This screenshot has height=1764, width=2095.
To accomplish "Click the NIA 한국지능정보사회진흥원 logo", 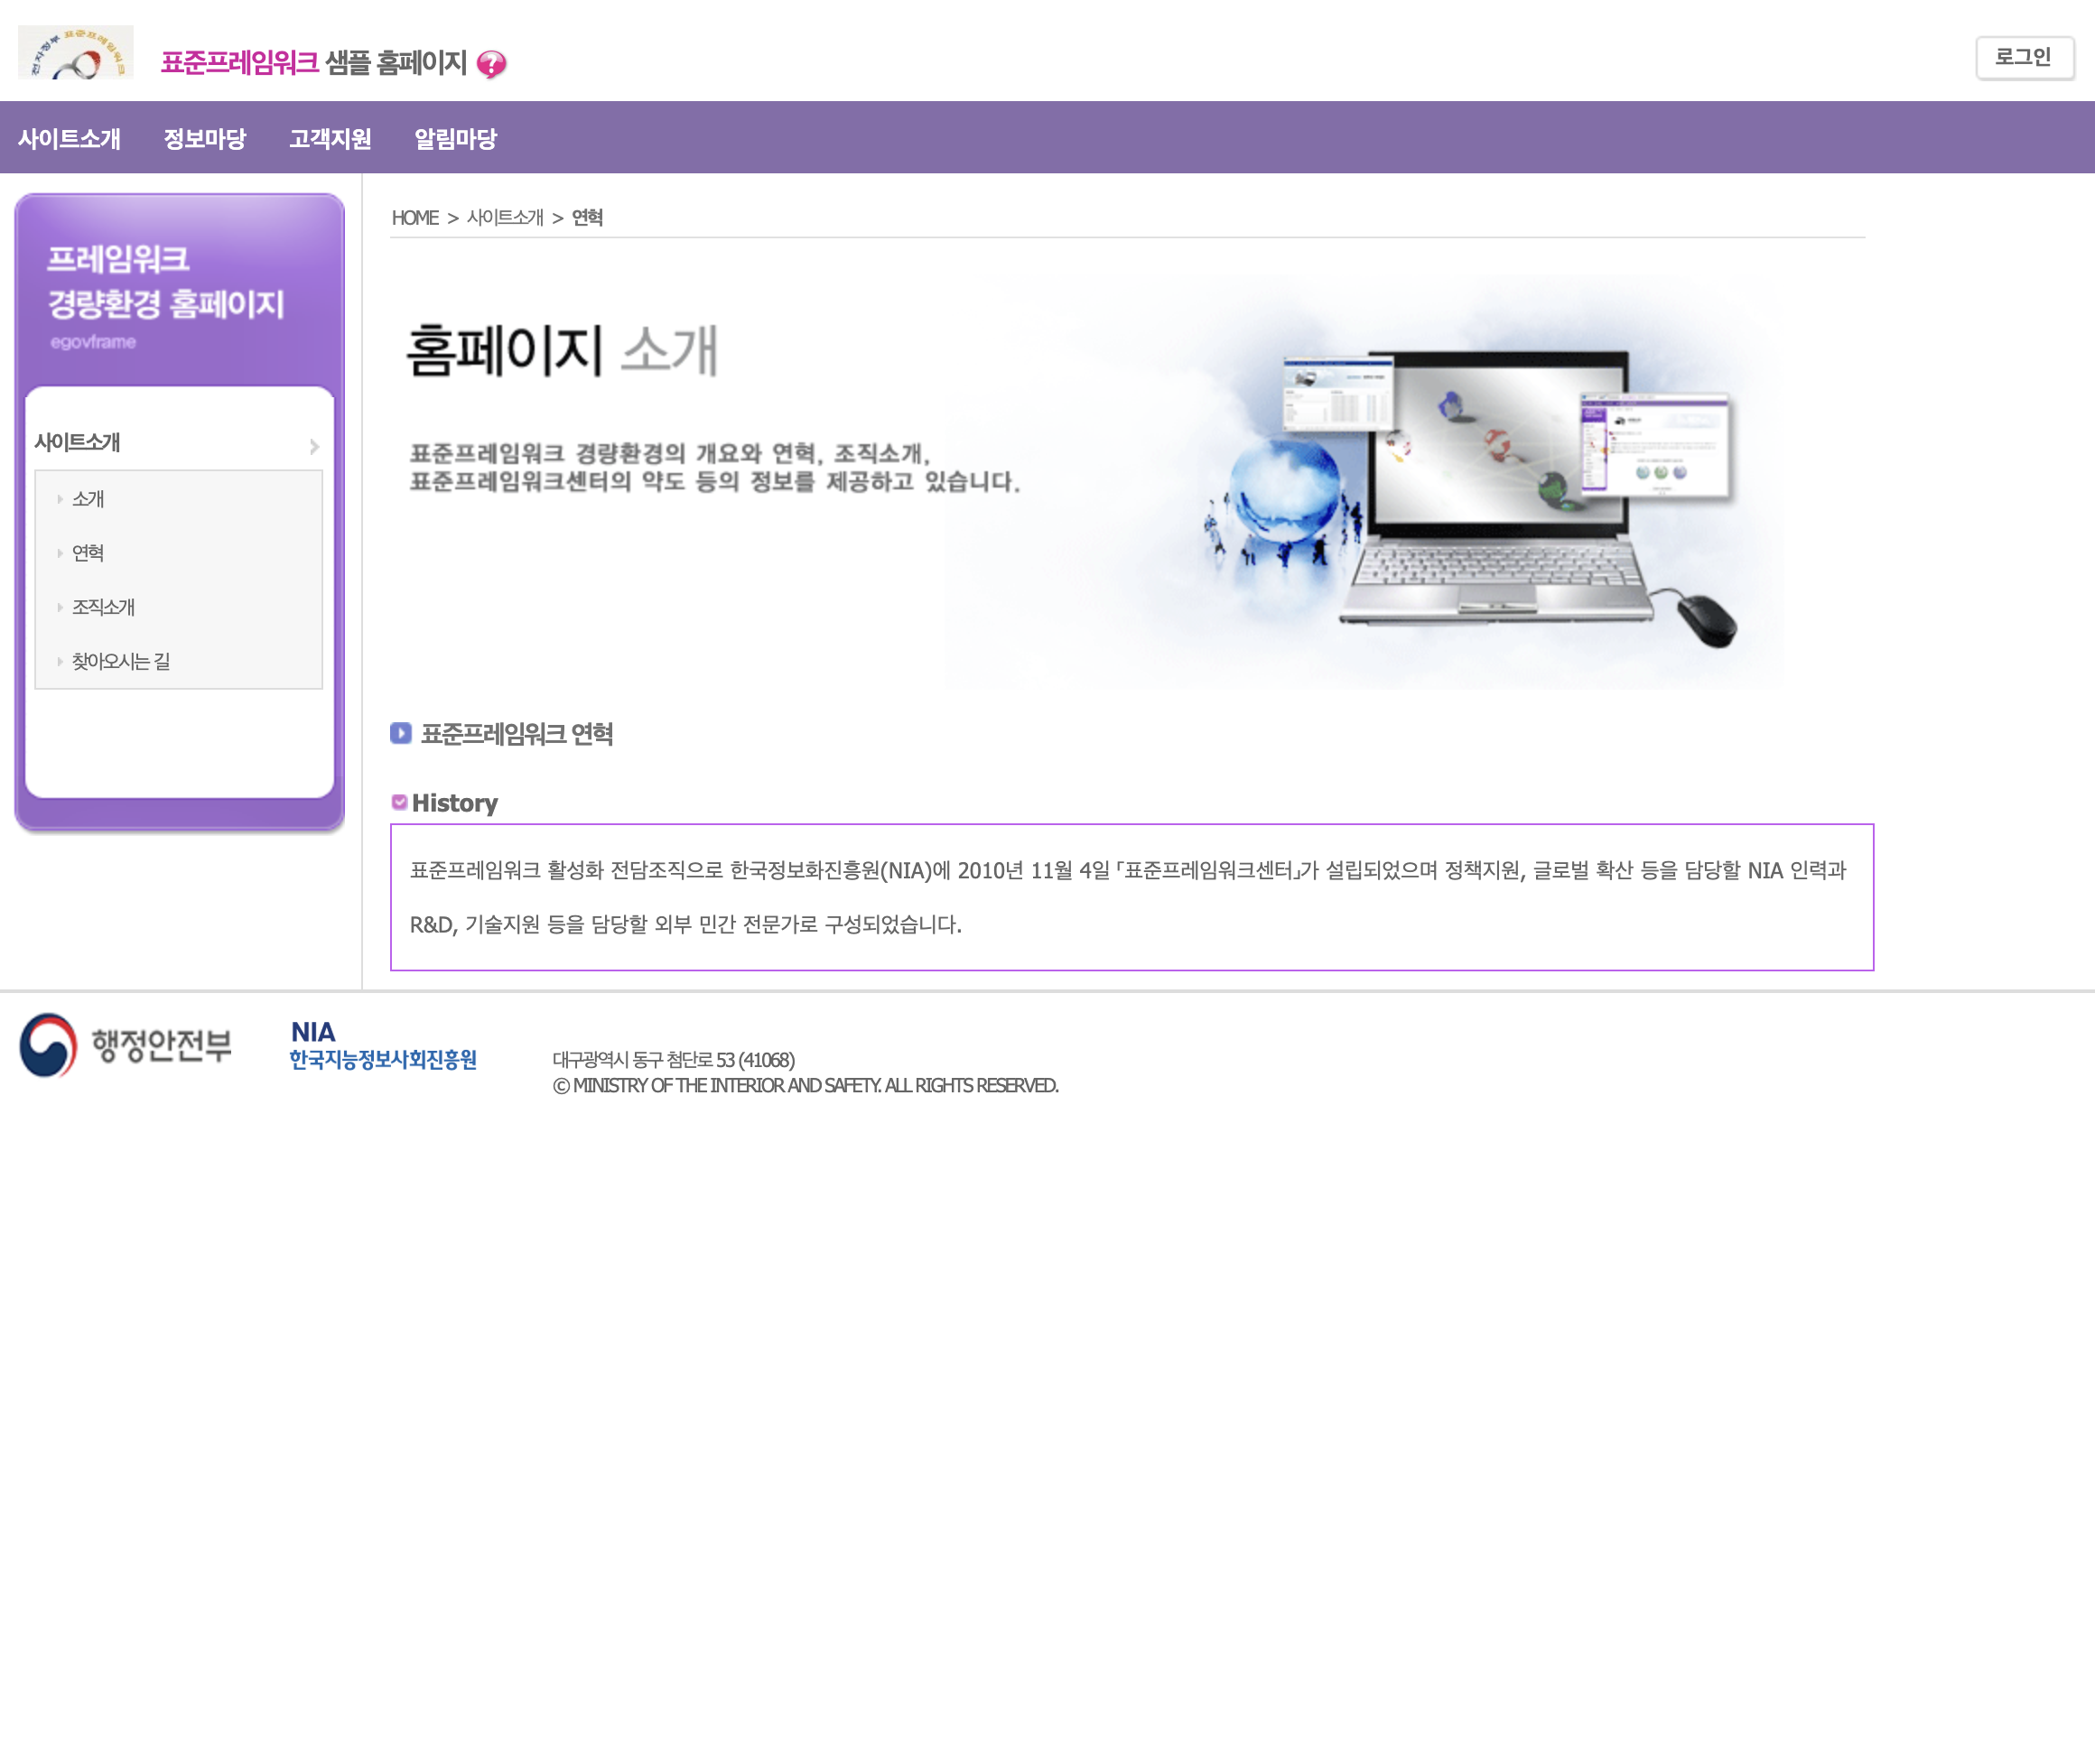I will 382,1046.
